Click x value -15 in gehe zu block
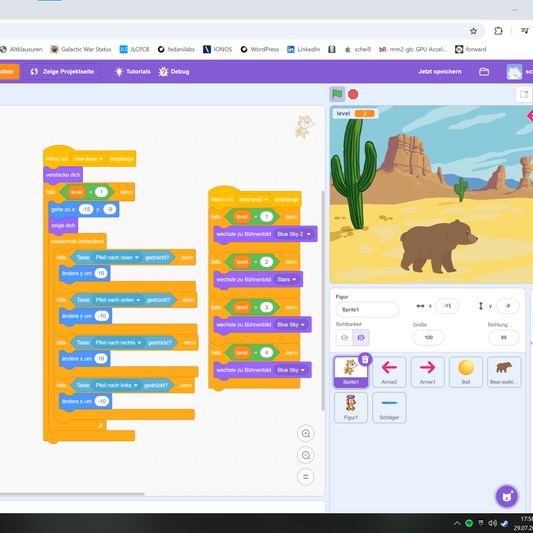 pos(86,209)
